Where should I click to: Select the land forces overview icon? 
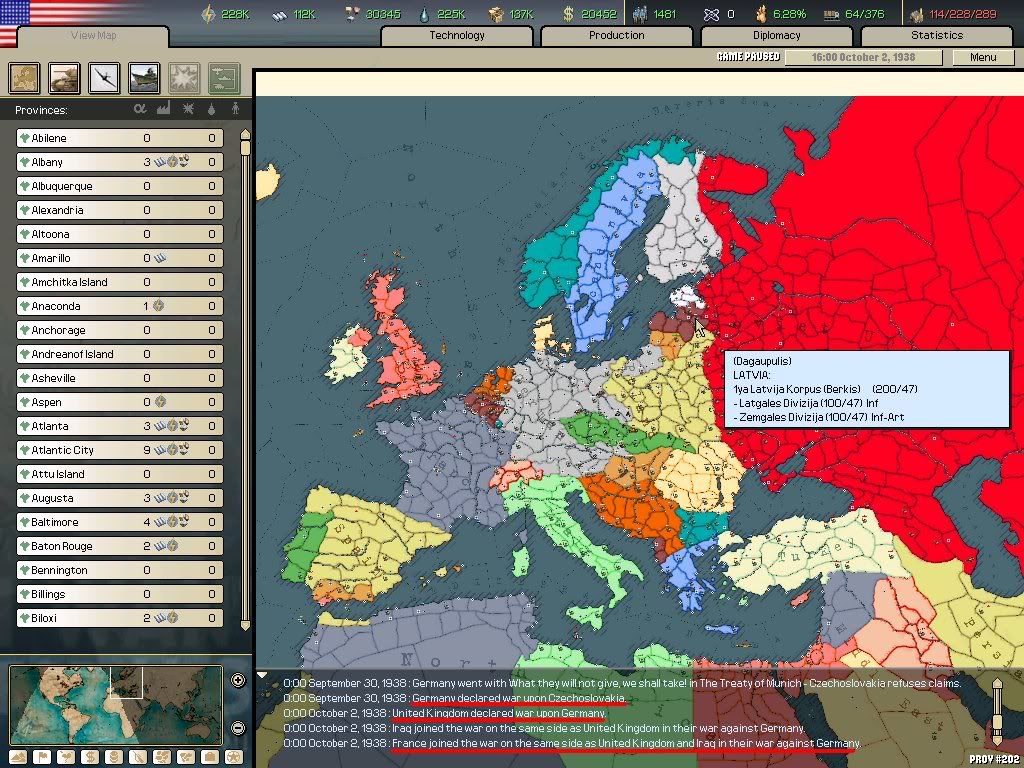click(64, 78)
